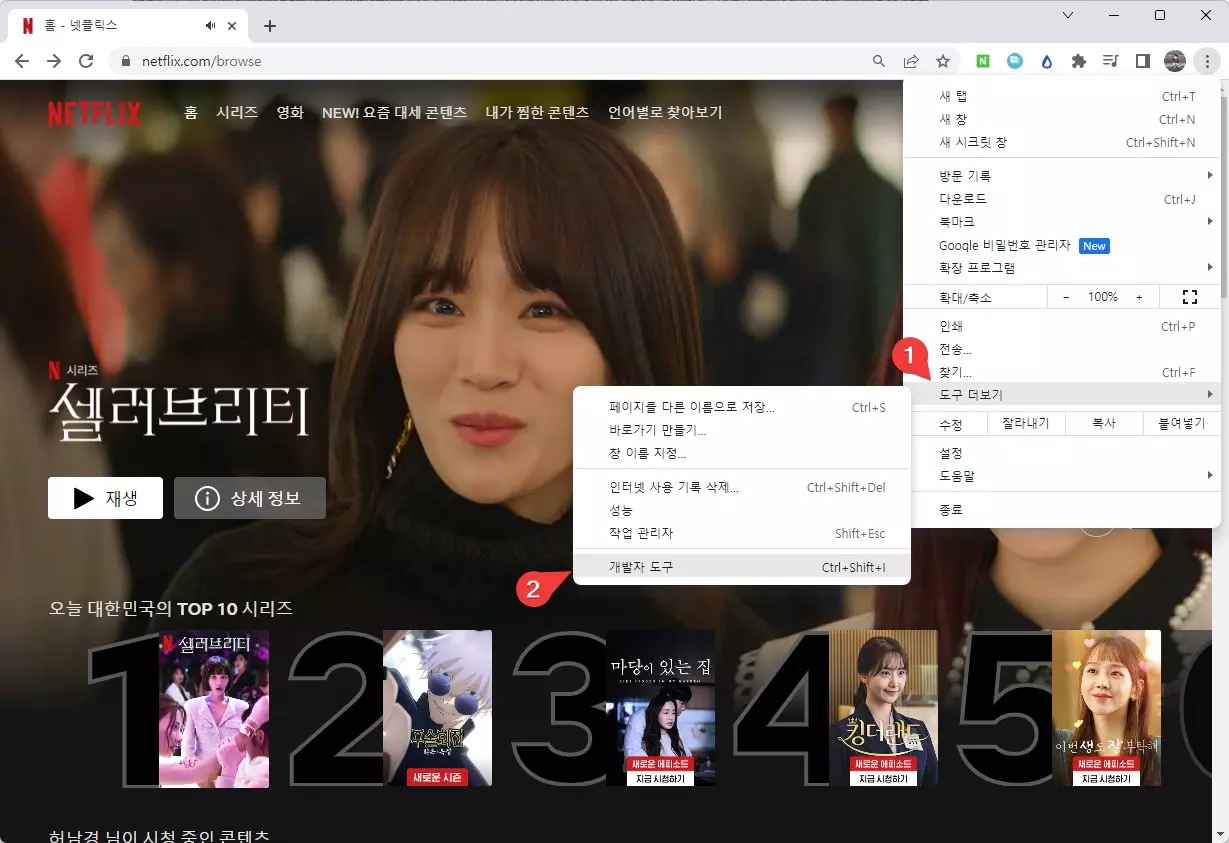Reload the Netflix page
Screen dimensions: 1229x843
point(86,61)
